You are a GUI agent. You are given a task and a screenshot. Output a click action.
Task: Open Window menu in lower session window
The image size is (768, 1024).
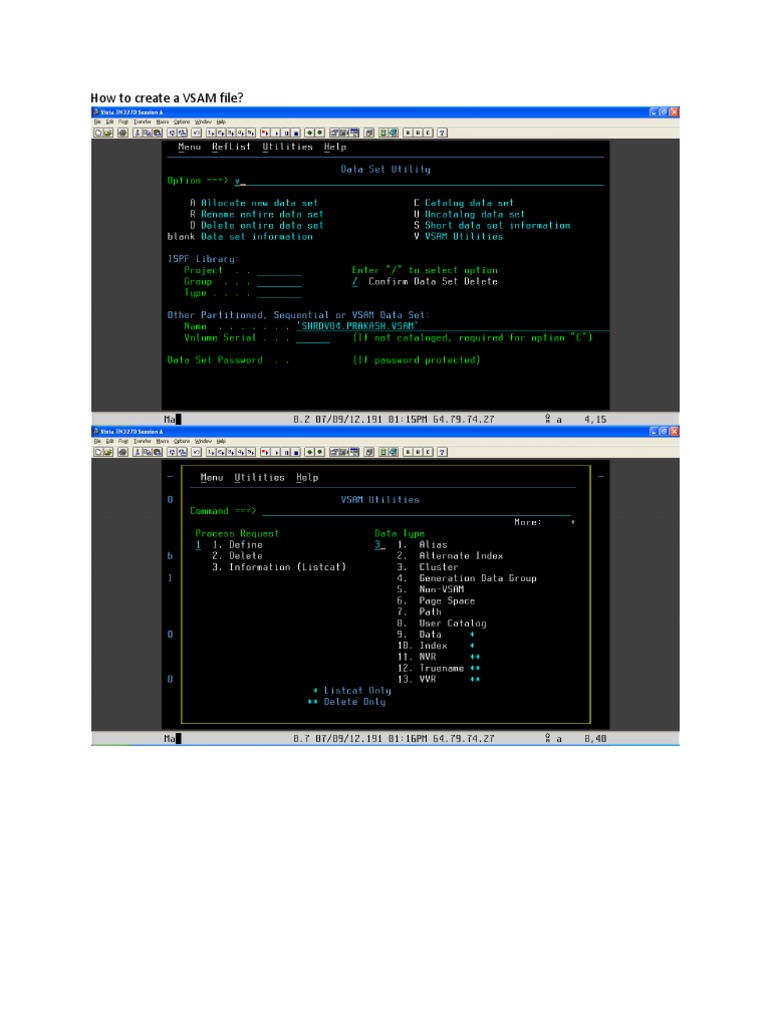tap(203, 441)
